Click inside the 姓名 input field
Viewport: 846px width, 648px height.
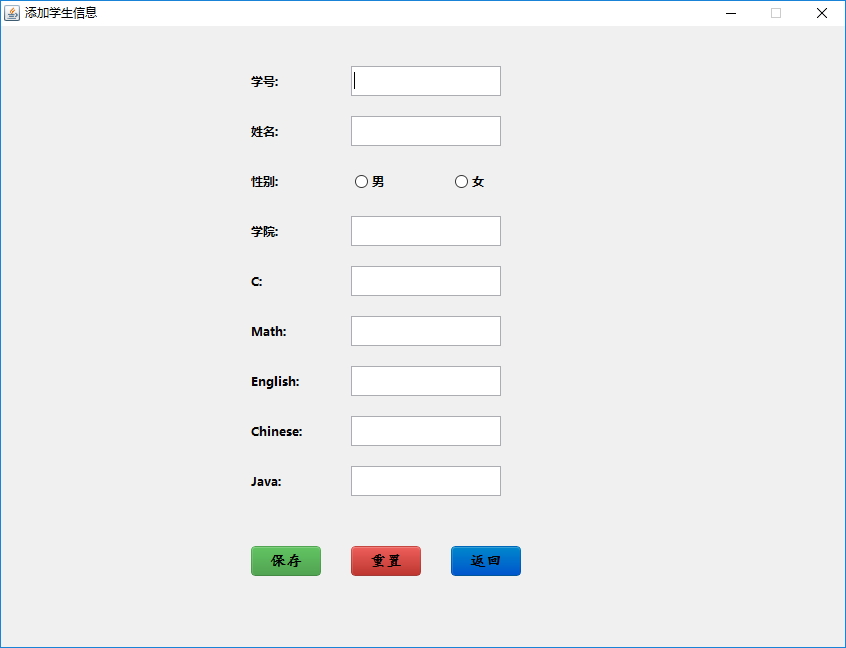425,130
